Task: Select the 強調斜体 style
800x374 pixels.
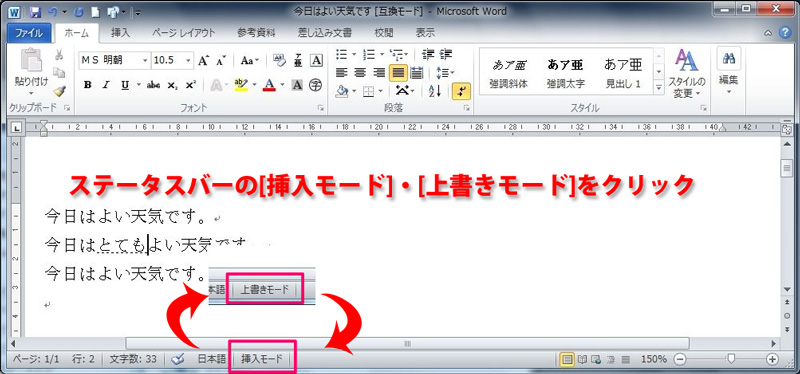Action: 508,72
